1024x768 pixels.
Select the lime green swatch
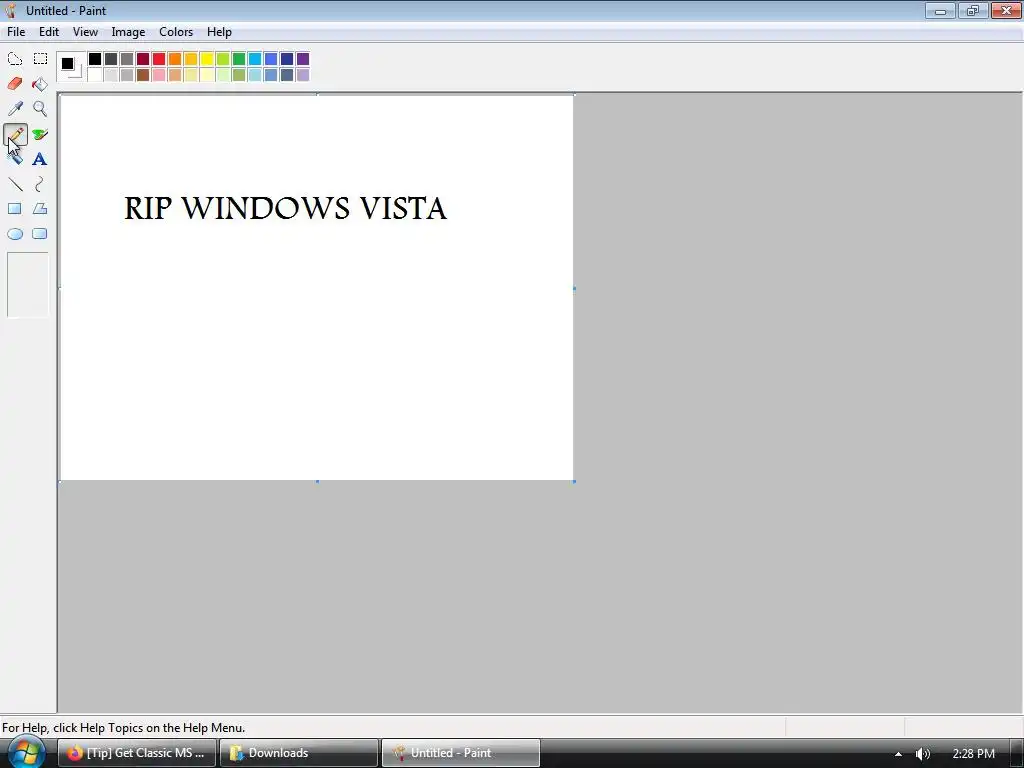pyautogui.click(x=223, y=59)
